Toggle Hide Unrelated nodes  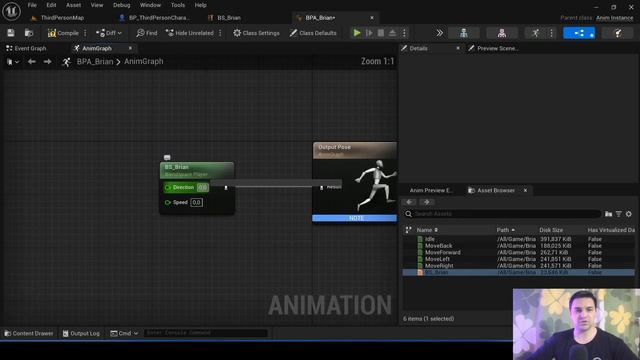(189, 33)
